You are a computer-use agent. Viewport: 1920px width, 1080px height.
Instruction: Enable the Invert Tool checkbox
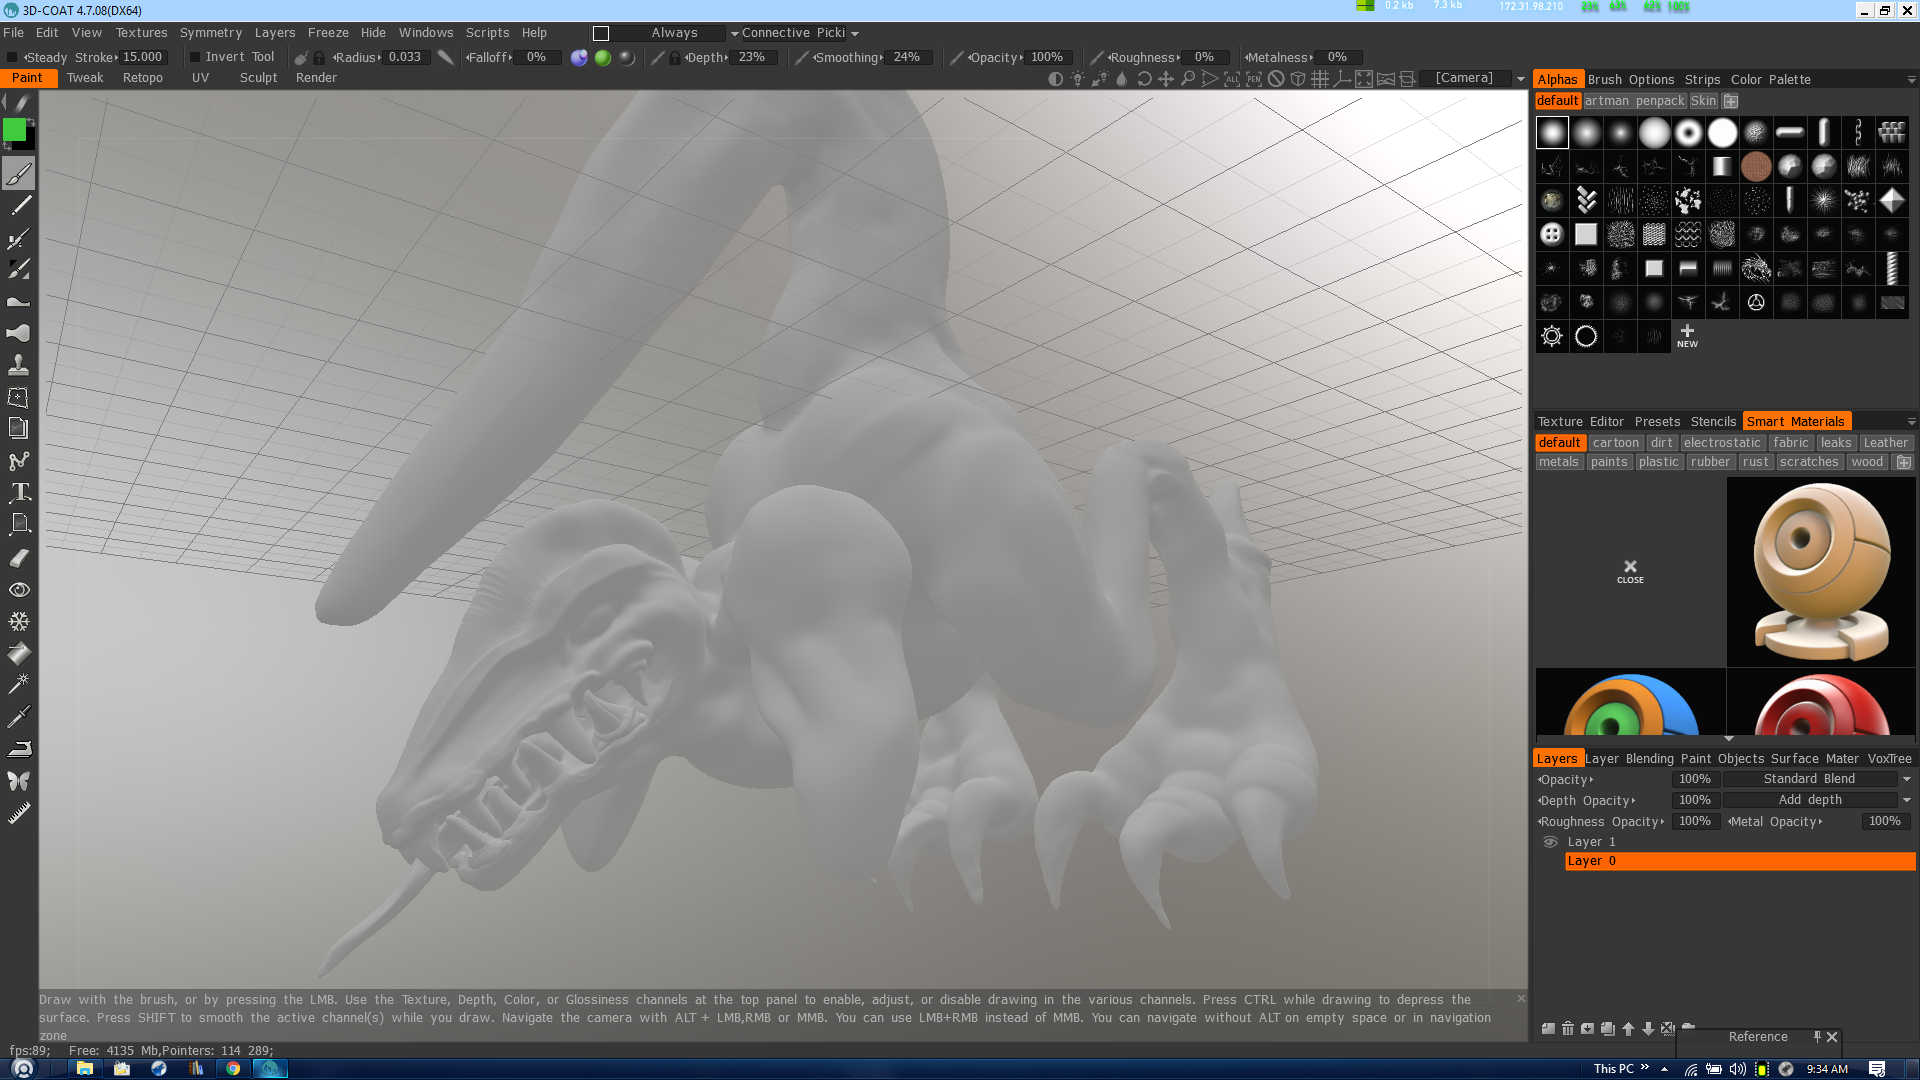[195, 58]
